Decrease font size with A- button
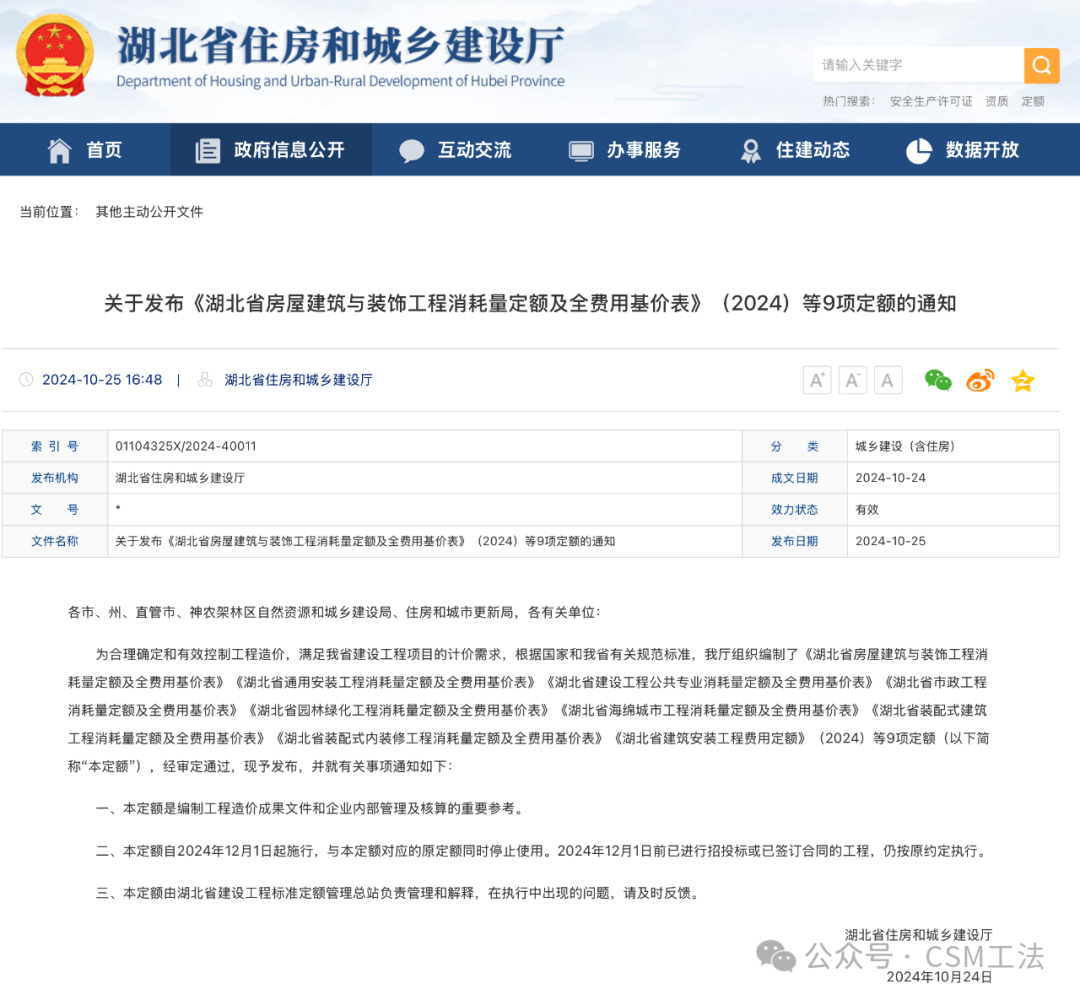 tap(852, 380)
